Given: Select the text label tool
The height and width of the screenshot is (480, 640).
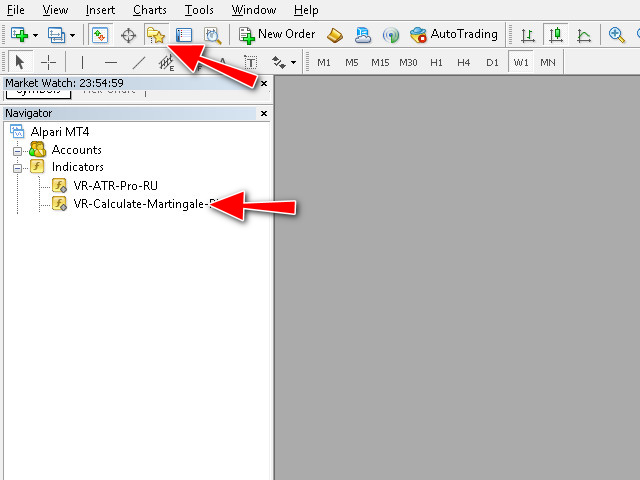Looking at the screenshot, I should (x=251, y=62).
